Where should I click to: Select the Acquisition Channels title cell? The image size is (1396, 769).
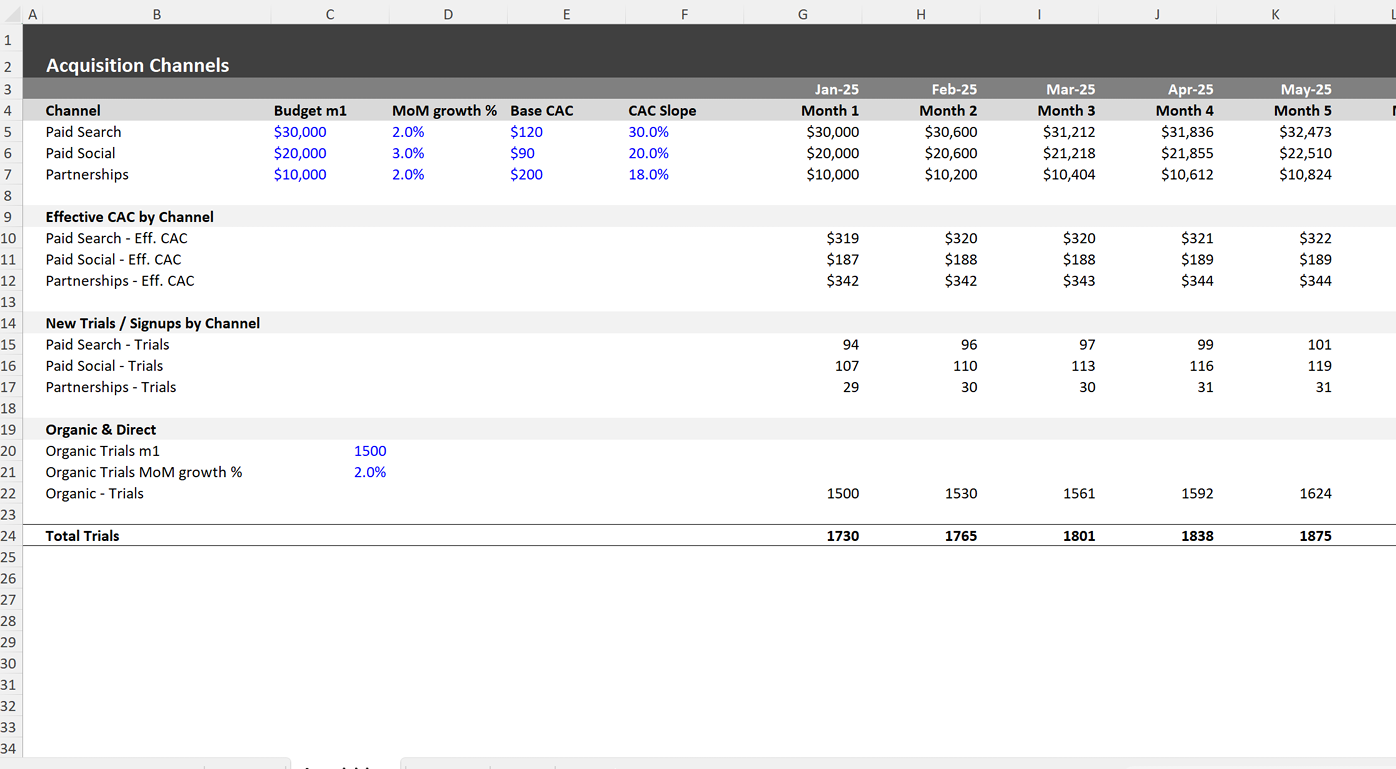tap(138, 66)
